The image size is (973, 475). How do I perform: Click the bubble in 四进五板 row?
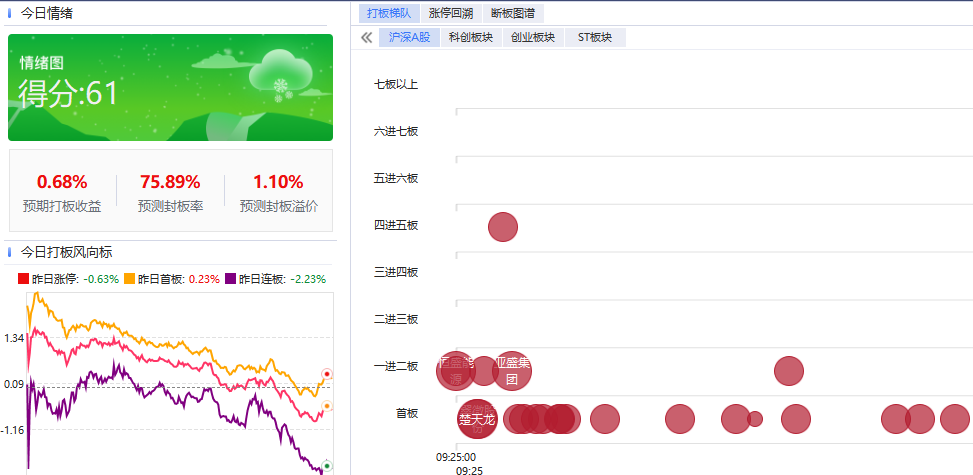pos(503,227)
